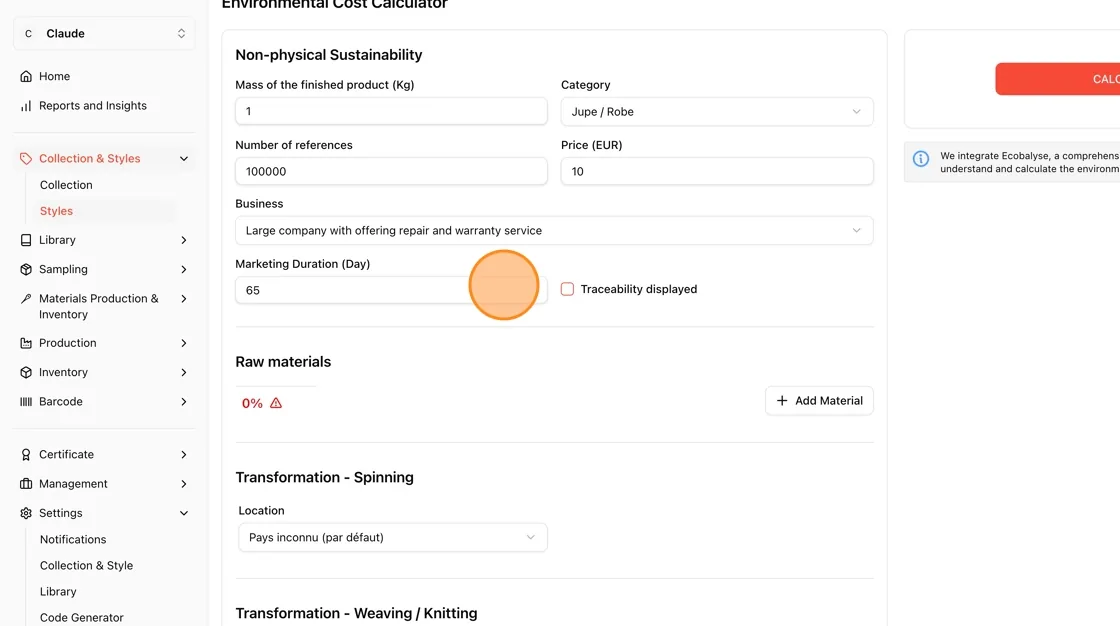Click the blue info circle icon
The image size is (1120, 626).
pos(921,159)
